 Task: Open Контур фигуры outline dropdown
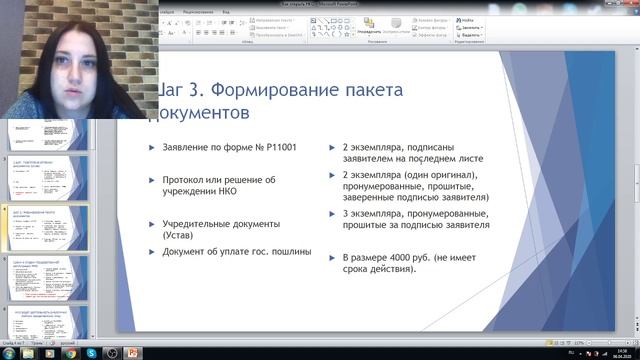tap(430, 28)
